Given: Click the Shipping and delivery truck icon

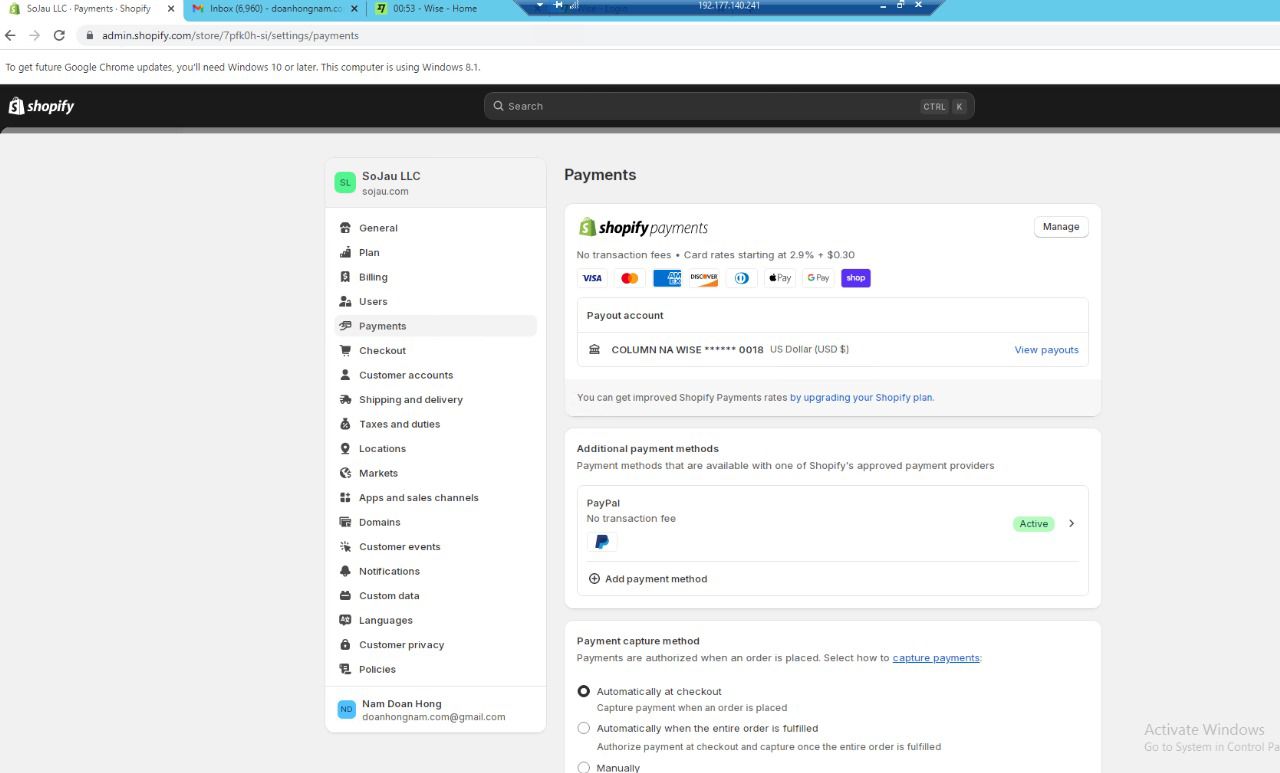Looking at the screenshot, I should (x=346, y=399).
